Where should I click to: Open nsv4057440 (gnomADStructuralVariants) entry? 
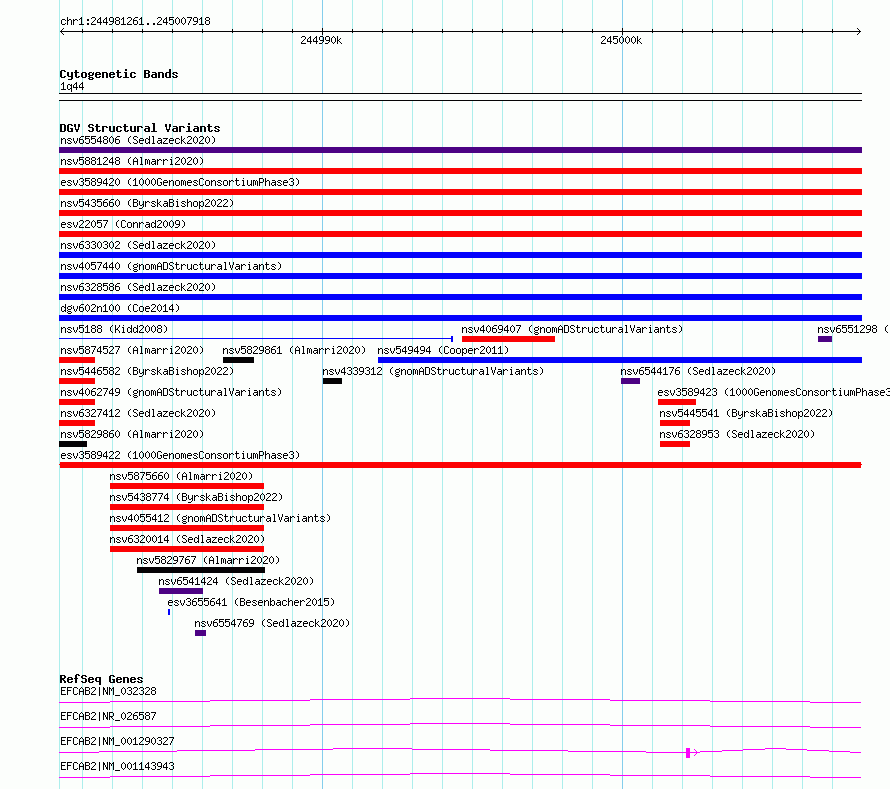(171, 266)
